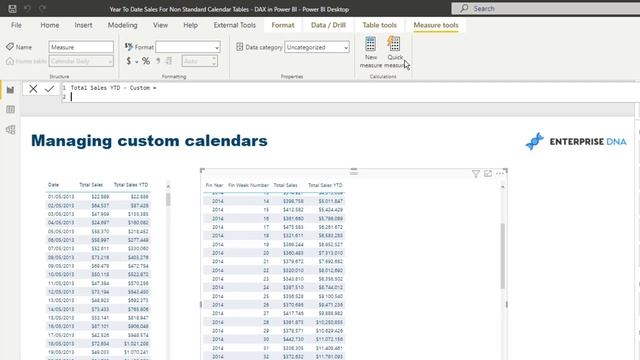Switch to the Modeling tab
640x360 pixels.
coord(122,25)
